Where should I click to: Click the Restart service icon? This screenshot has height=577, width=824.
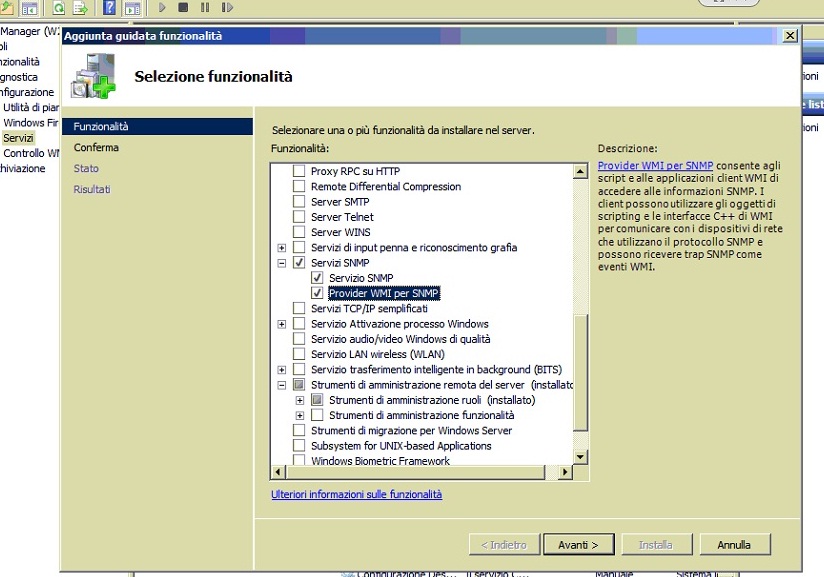[x=227, y=7]
